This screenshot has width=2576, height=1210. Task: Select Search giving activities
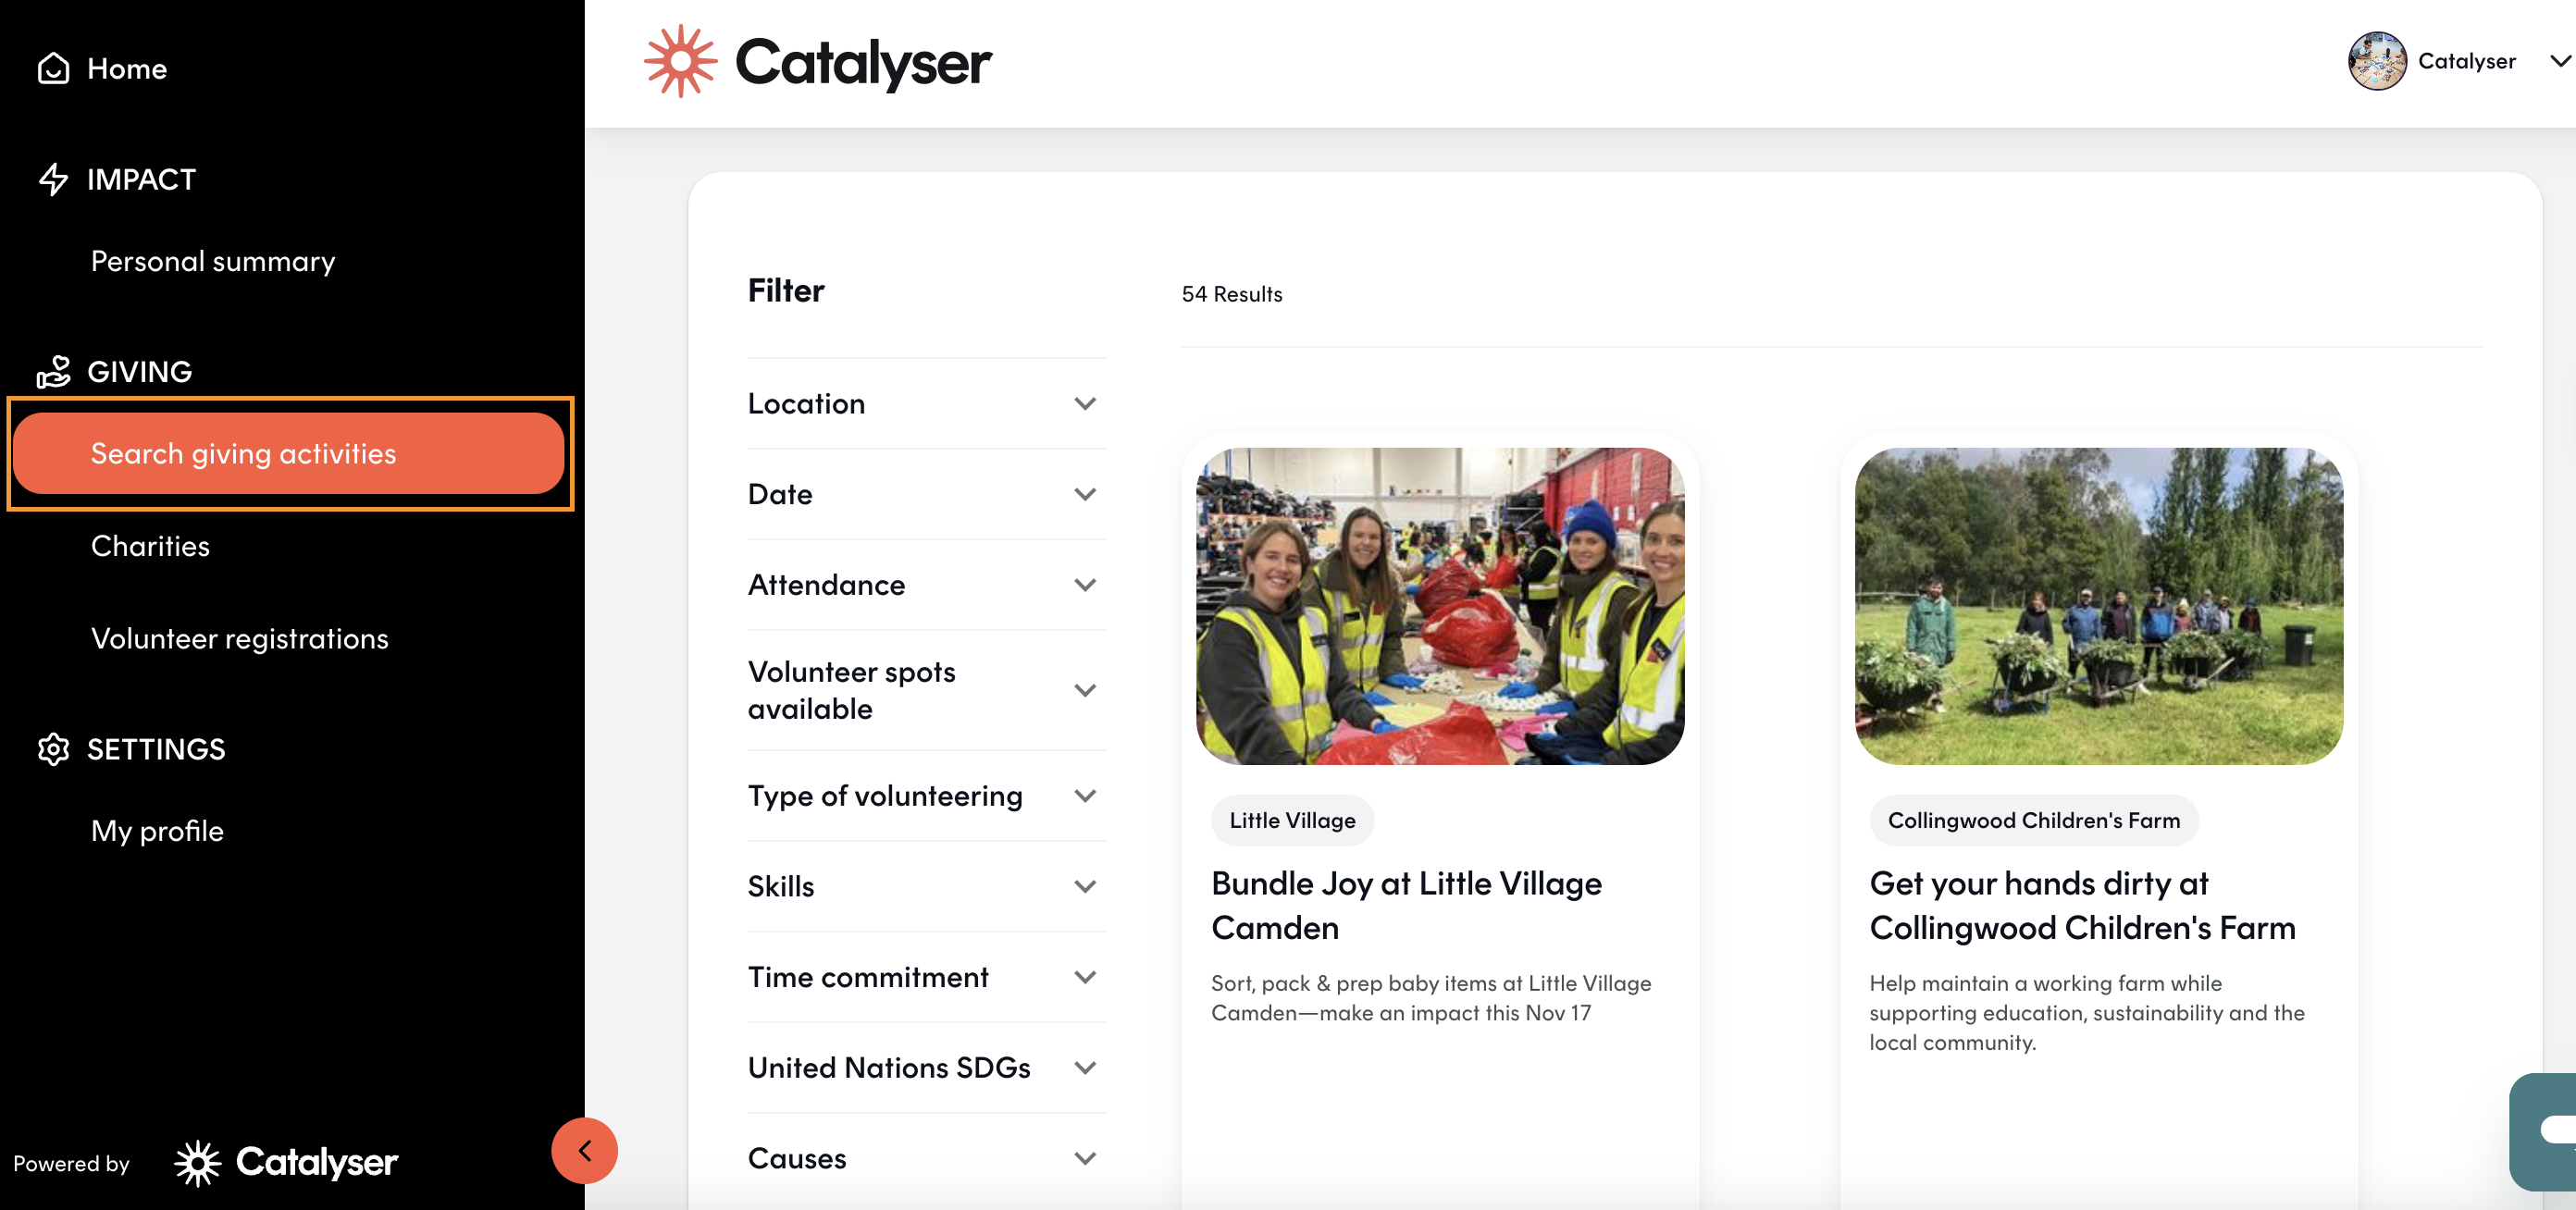pos(289,453)
